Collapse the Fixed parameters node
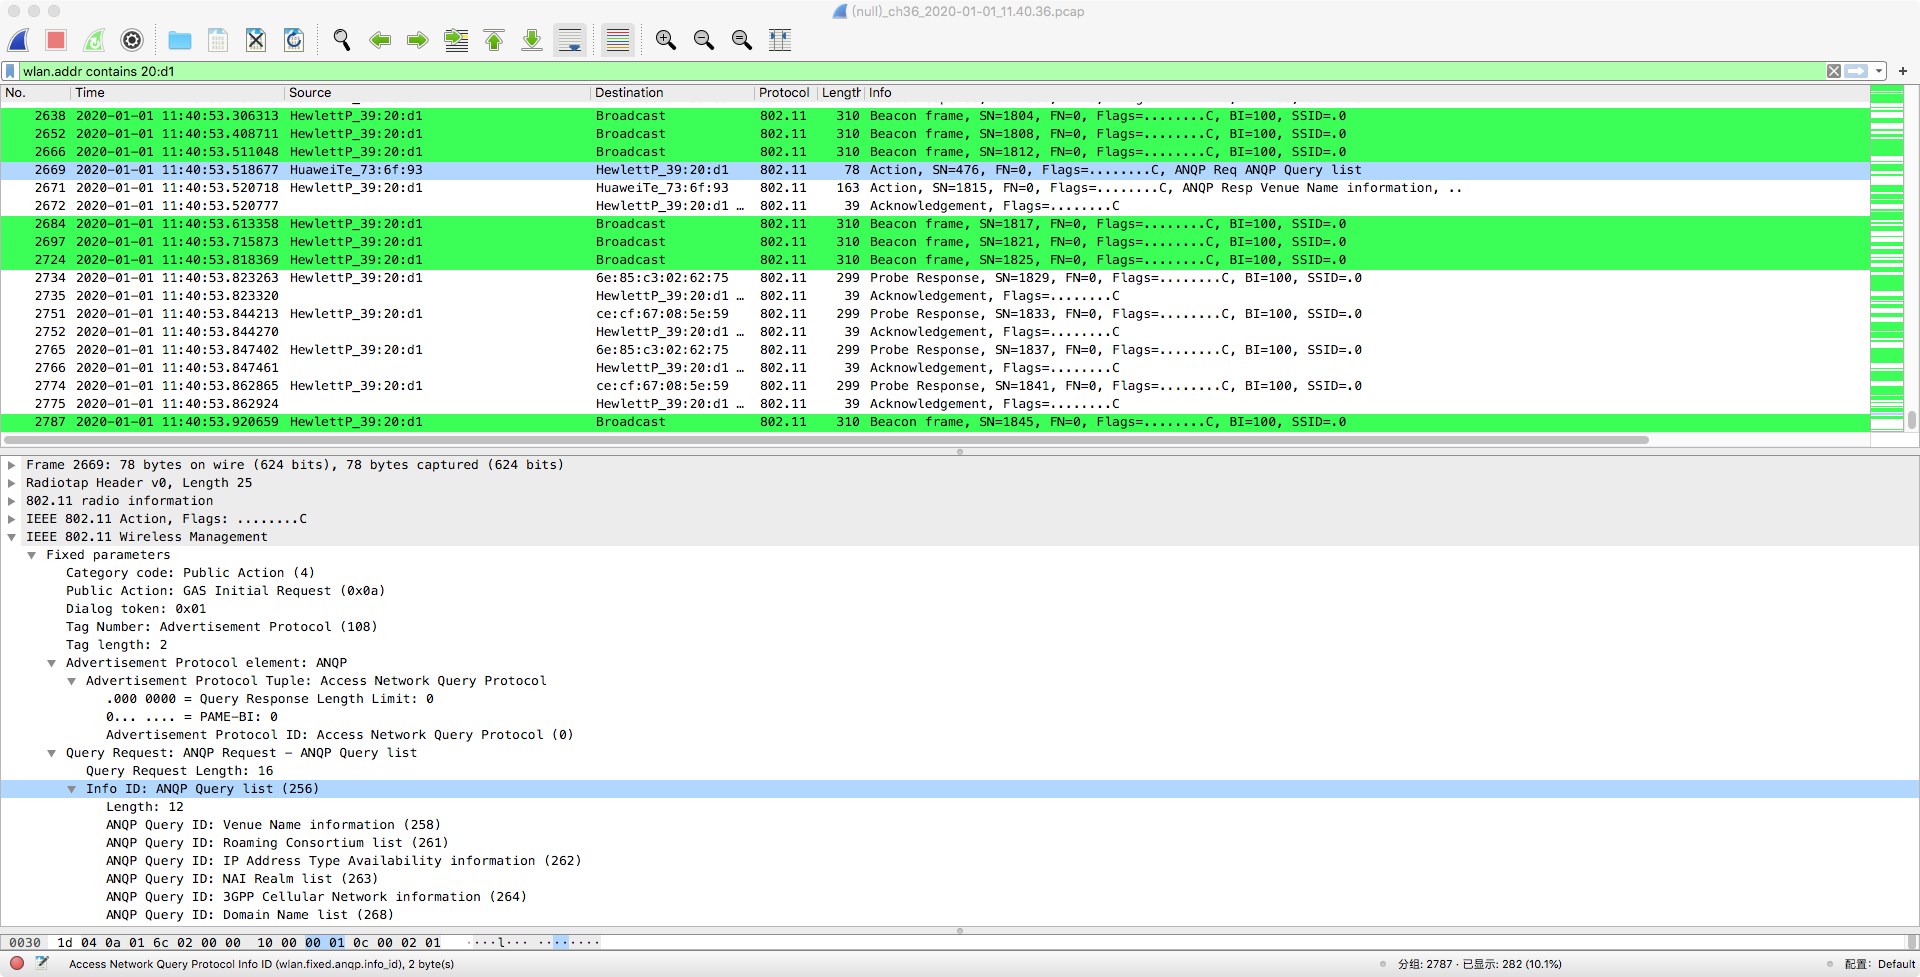 [x=31, y=555]
